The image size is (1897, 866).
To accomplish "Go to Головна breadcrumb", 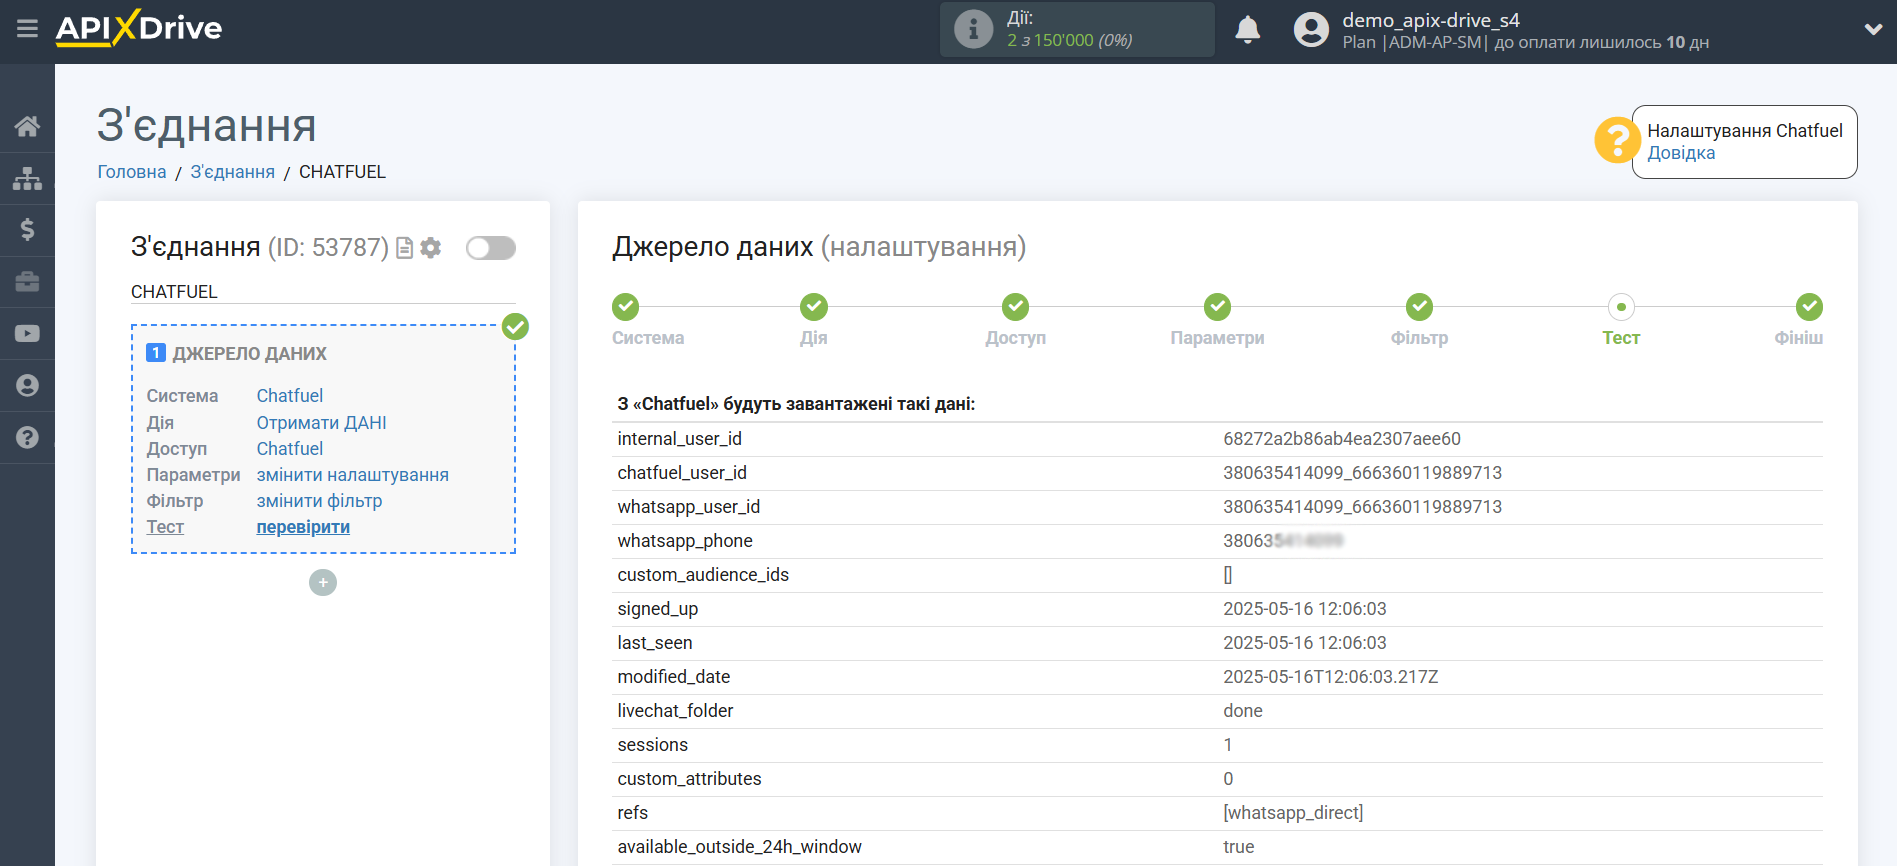I will point(132,172).
